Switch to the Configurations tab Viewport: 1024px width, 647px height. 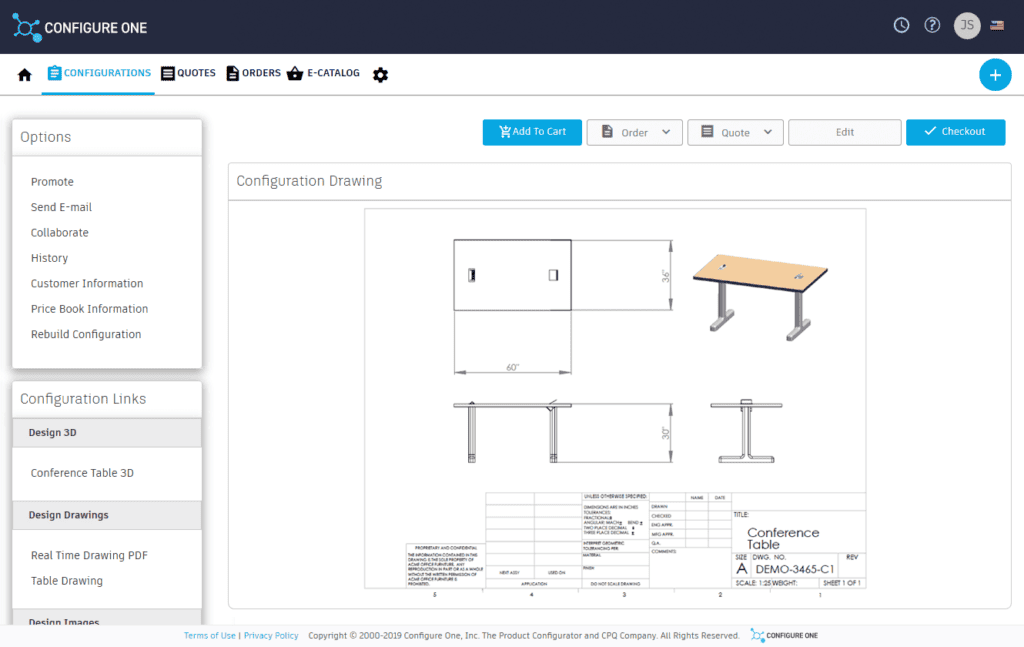point(99,73)
